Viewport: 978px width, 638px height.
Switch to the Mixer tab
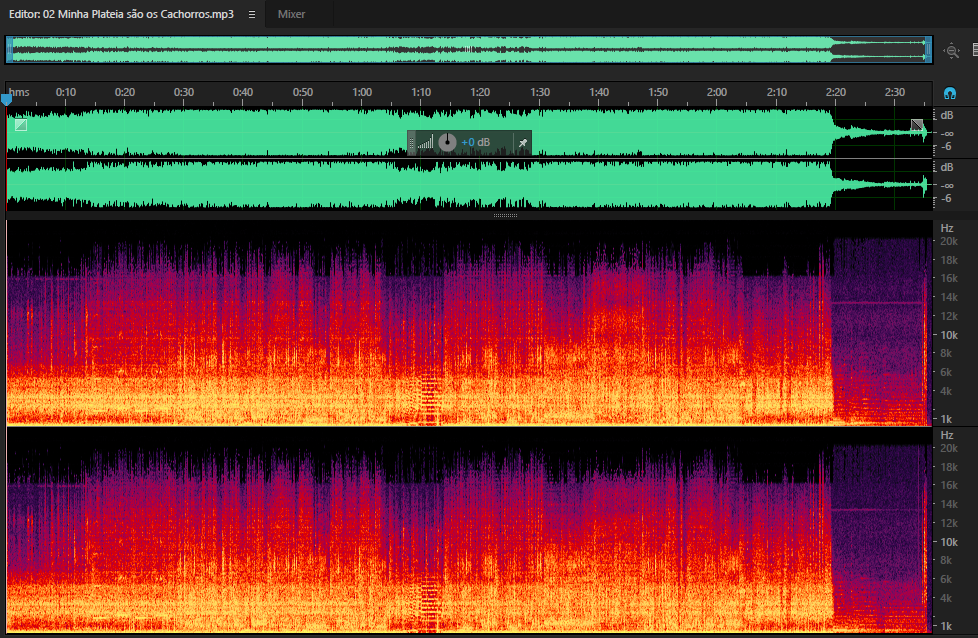point(291,14)
